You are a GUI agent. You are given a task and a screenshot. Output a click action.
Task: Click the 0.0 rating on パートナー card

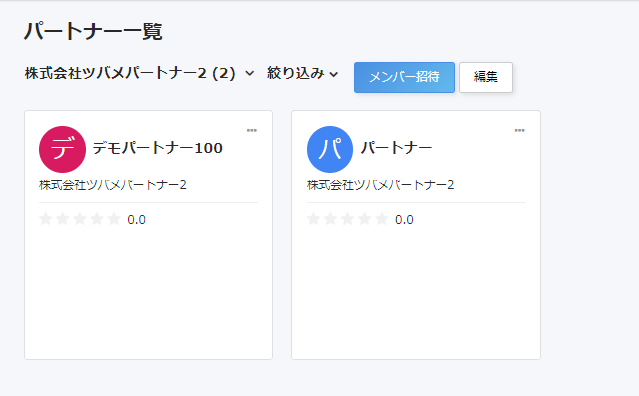point(404,220)
